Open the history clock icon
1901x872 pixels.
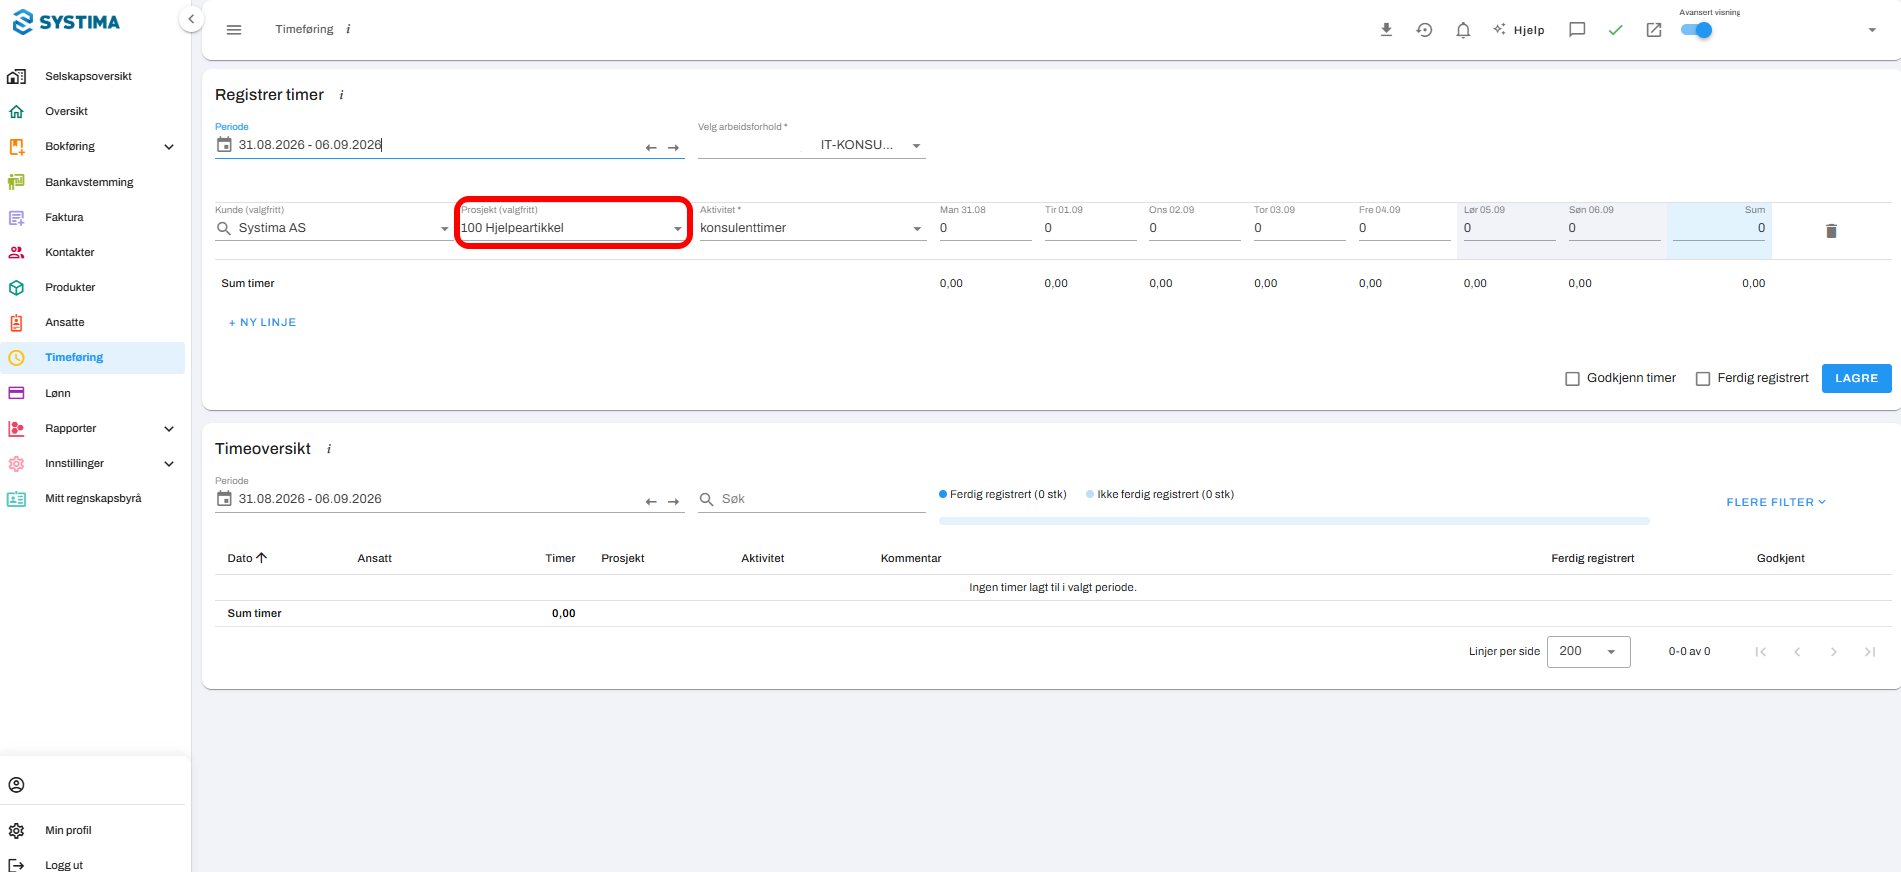click(x=1424, y=30)
